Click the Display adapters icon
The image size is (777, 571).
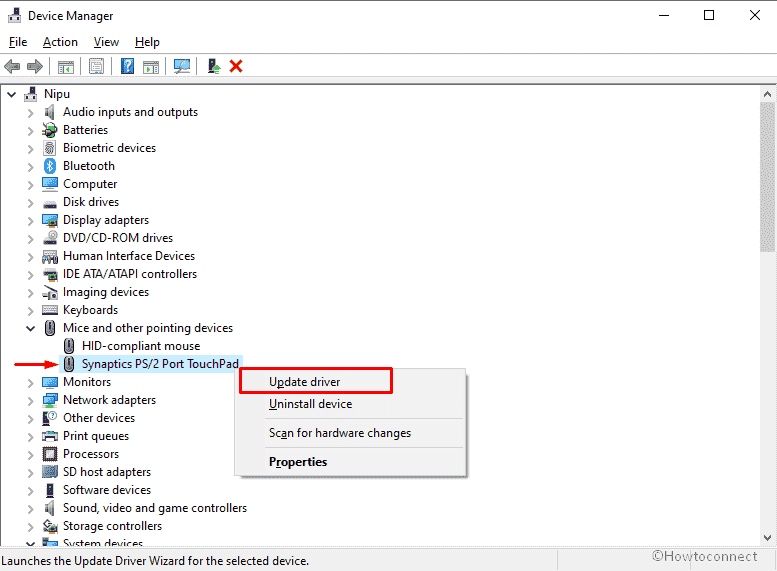[x=50, y=220]
